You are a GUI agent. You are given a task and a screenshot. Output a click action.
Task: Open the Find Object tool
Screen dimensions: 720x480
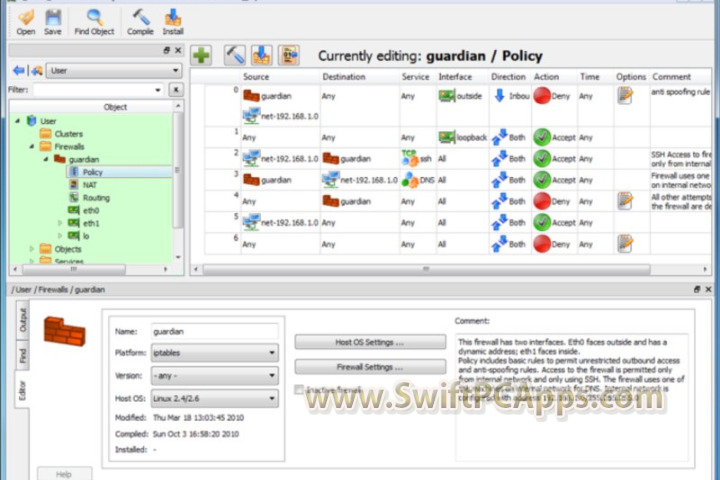[94, 22]
